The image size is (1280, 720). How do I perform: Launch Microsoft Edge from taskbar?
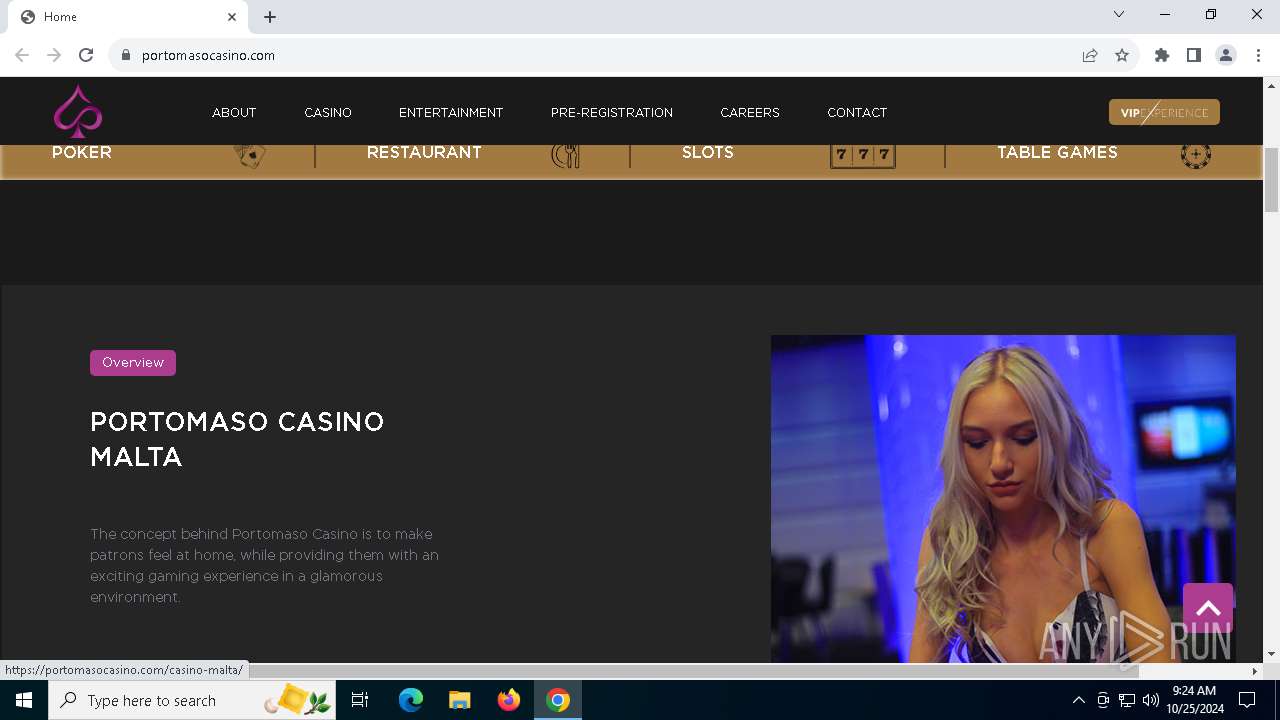411,700
